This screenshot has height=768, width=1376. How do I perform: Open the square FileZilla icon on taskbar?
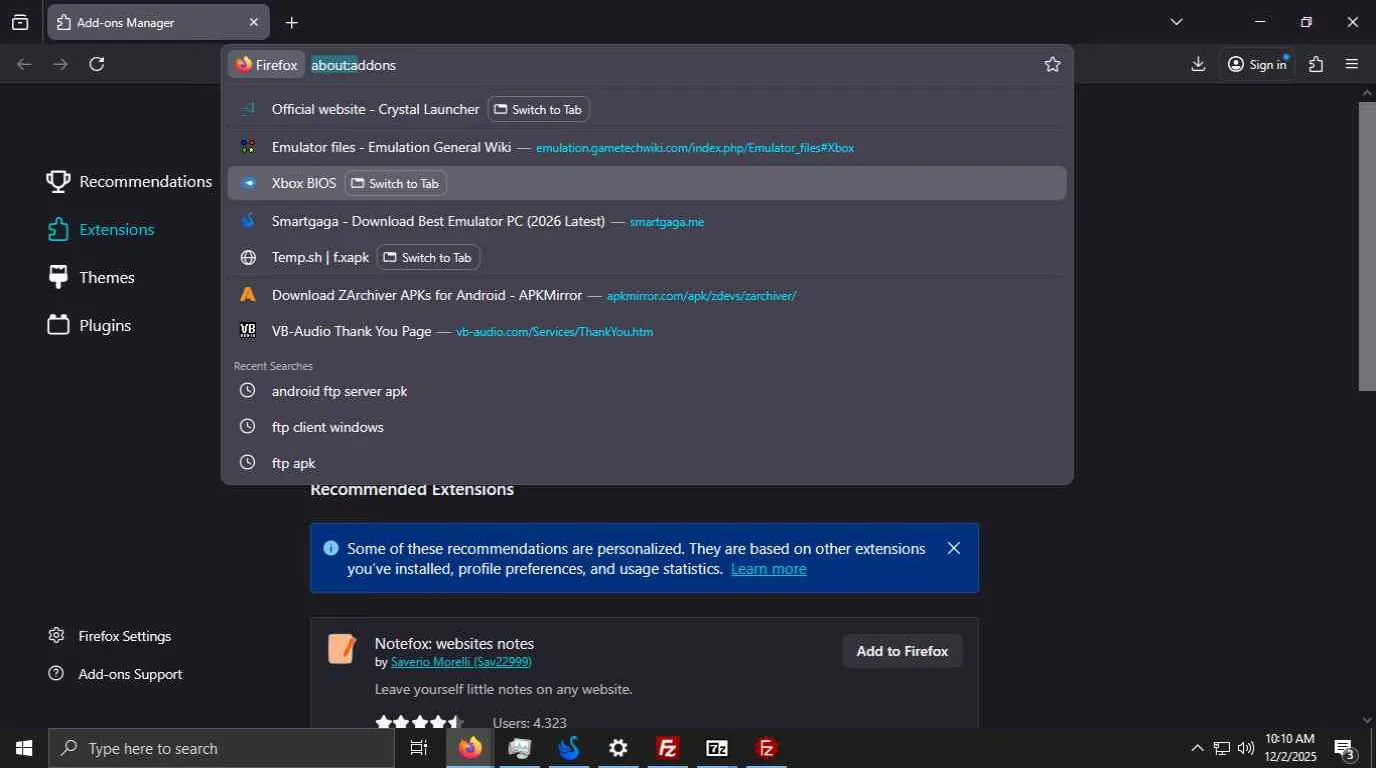668,748
